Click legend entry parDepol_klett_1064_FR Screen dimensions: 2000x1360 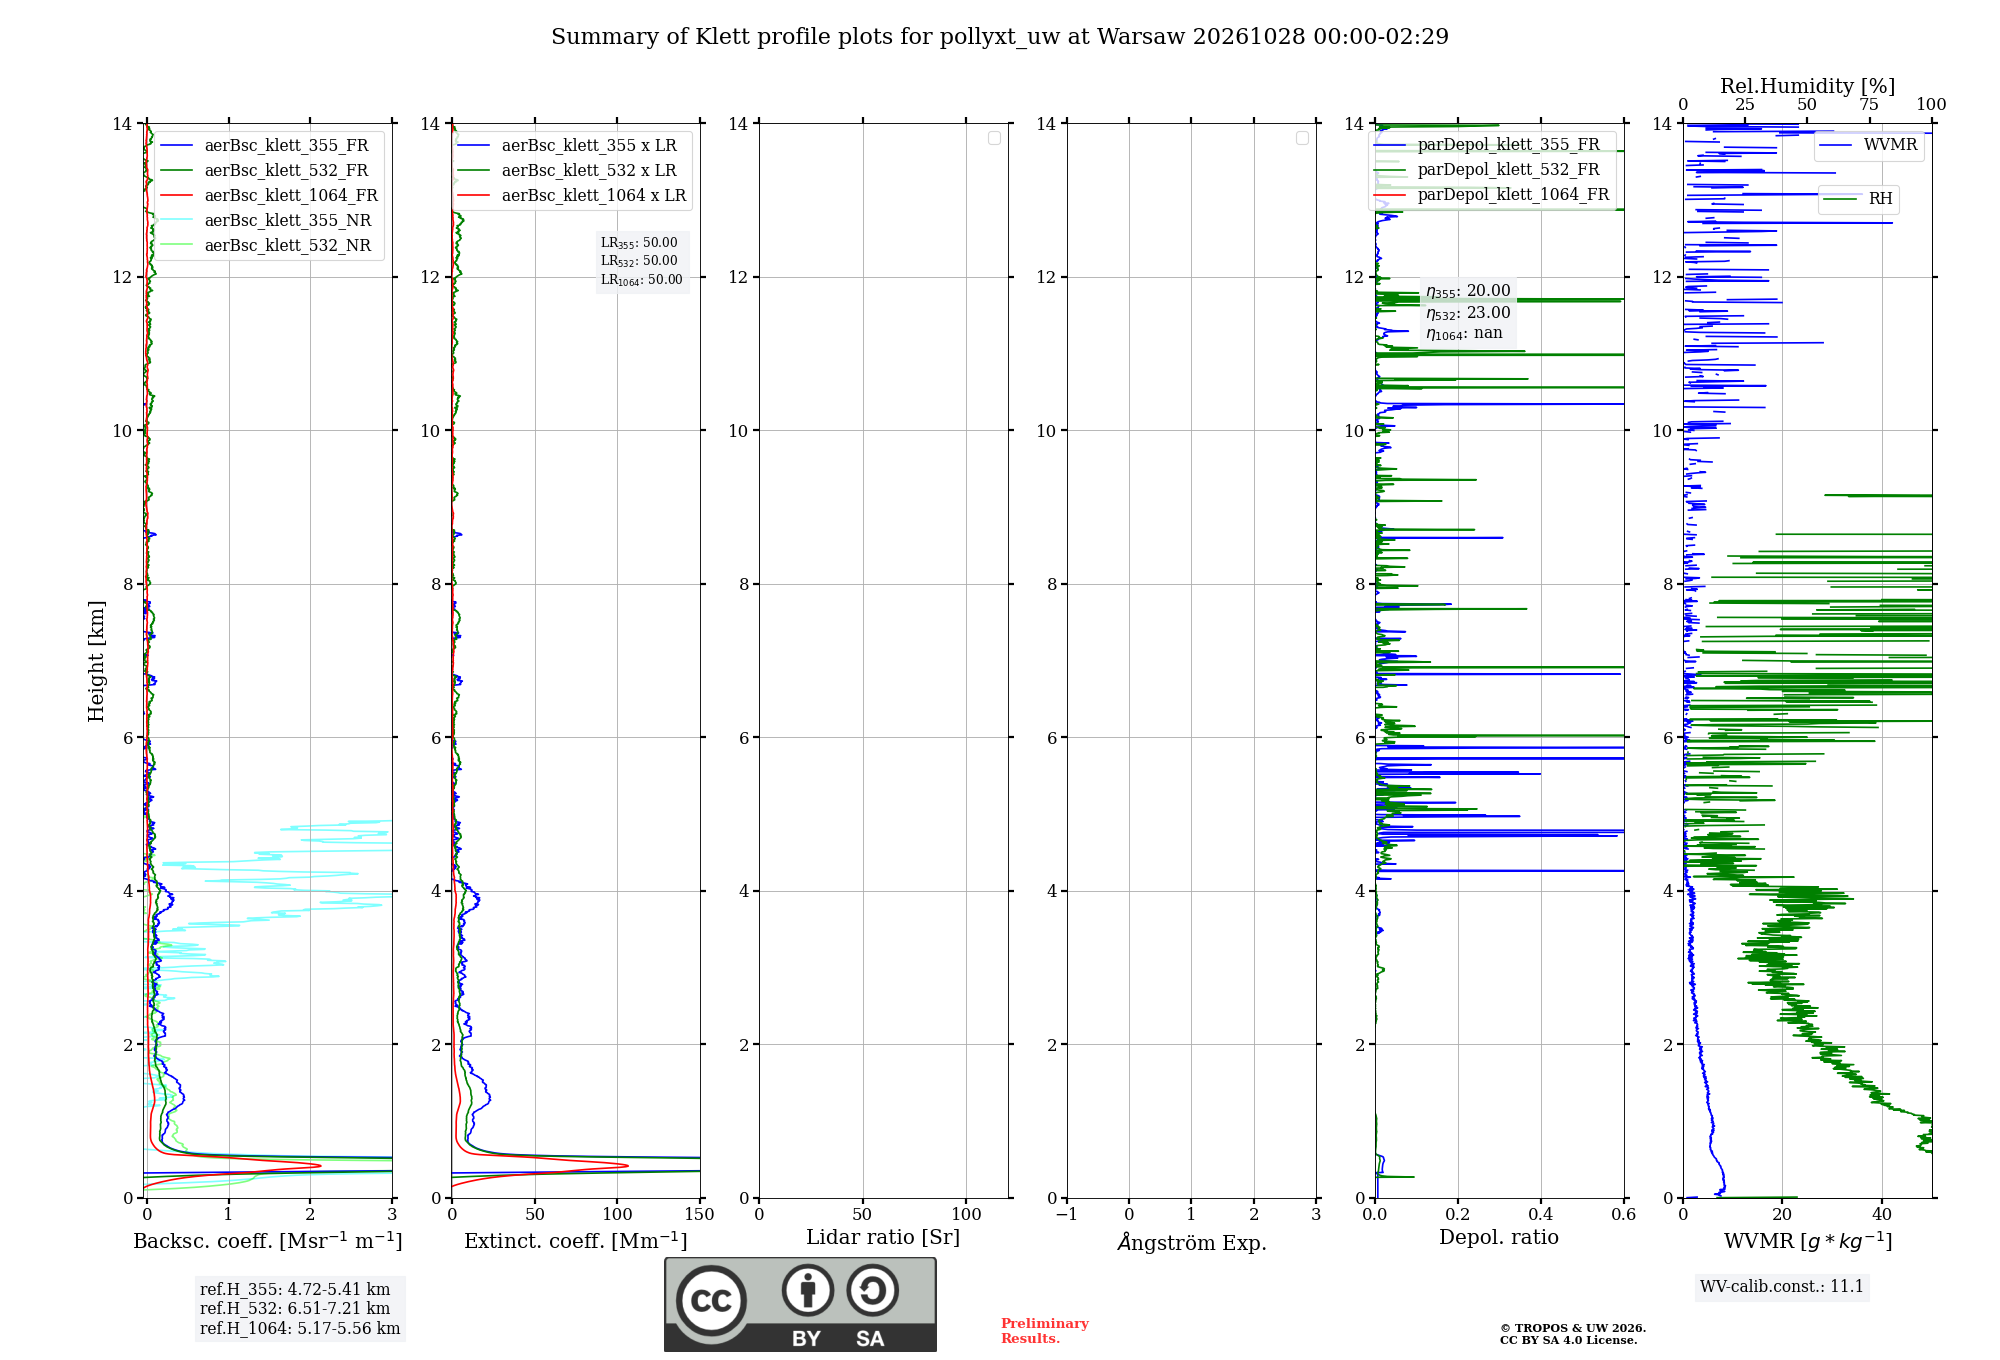pos(1492,194)
